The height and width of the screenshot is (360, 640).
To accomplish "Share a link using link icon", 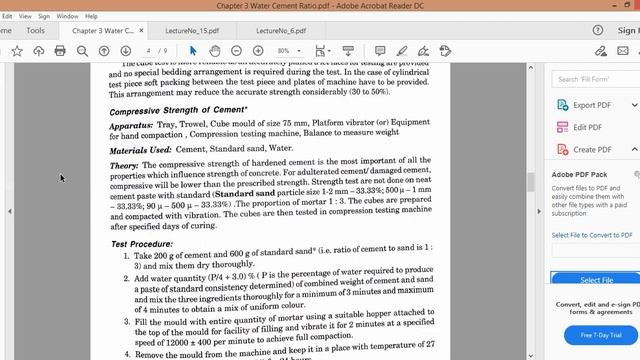I will coord(601,51).
